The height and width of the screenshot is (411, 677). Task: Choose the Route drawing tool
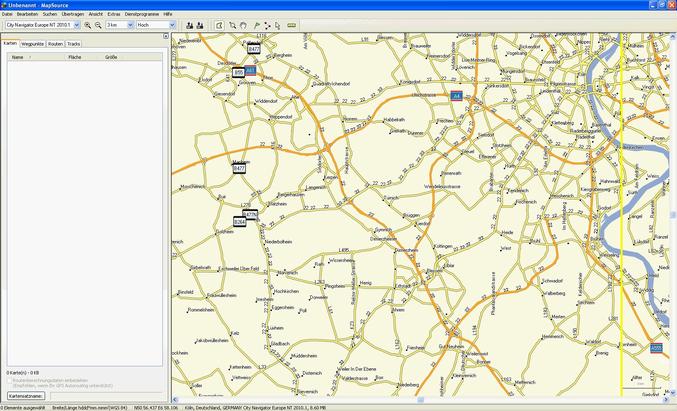coord(267,25)
